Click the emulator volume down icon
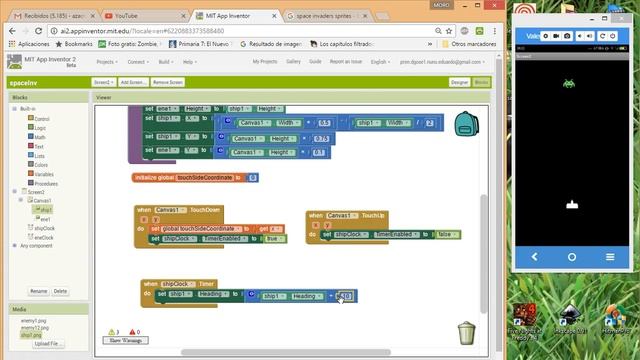Image resolution: width=640 pixels, height=360 pixels. coord(580,36)
